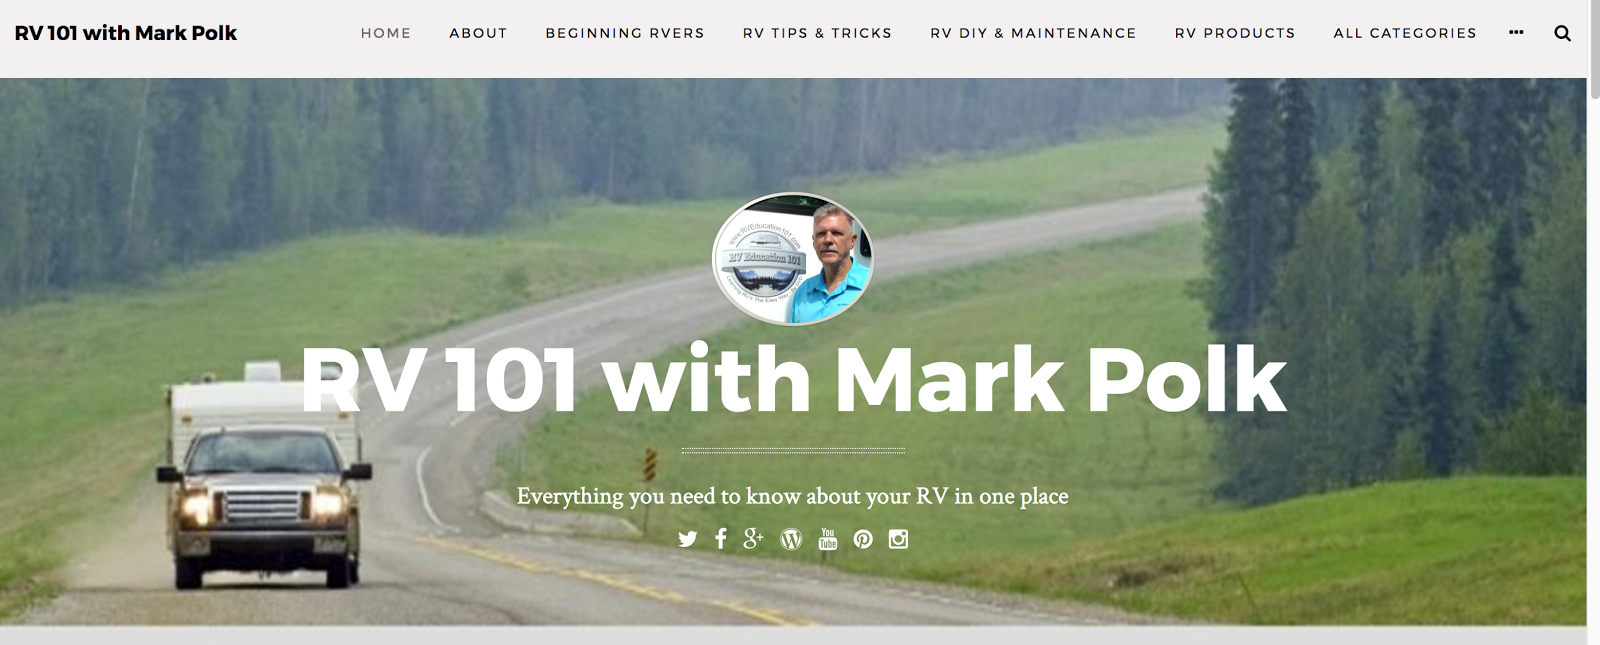Go to the Home menu item
This screenshot has height=645, width=1600.
386,33
